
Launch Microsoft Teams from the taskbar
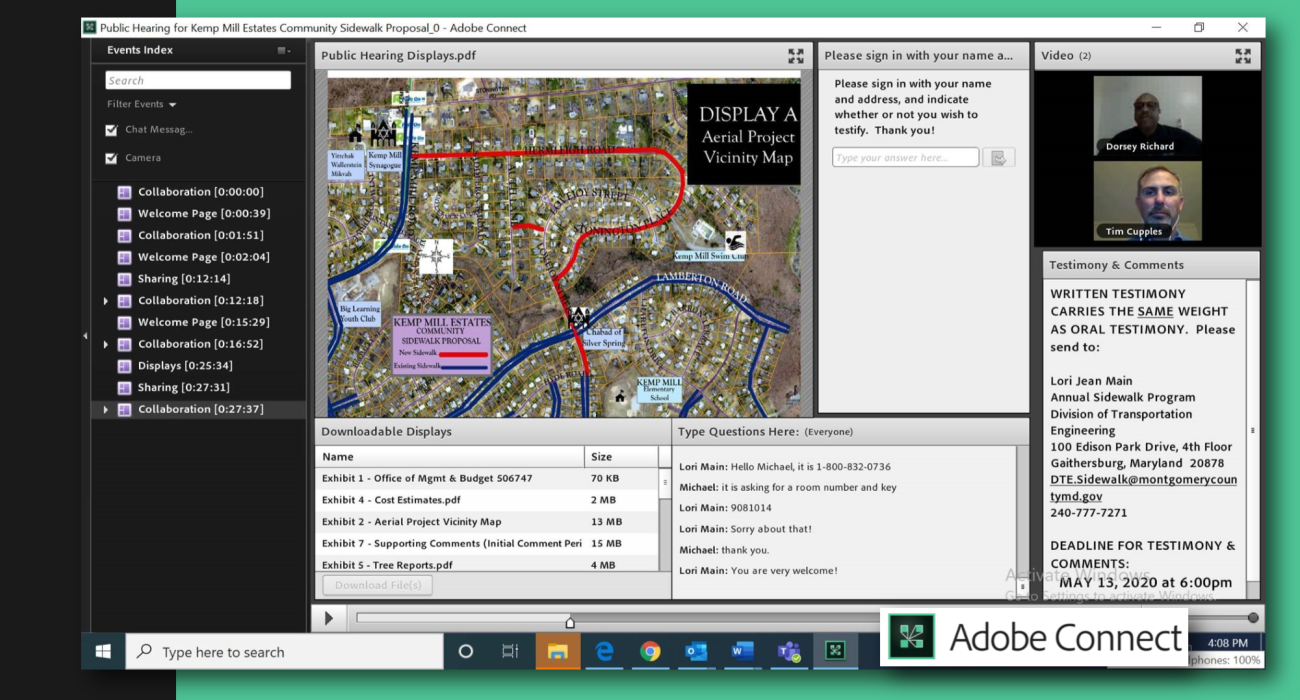[789, 652]
